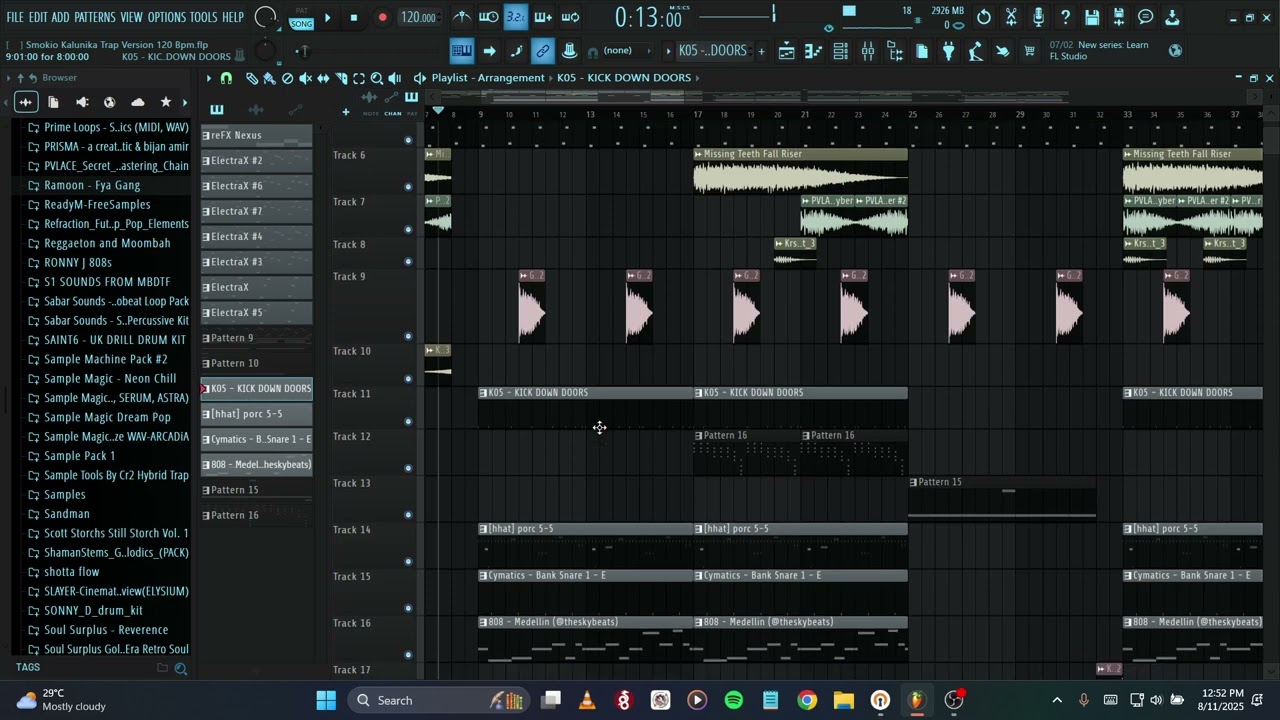The height and width of the screenshot is (720, 1280).
Task: Open the FILE menu
Action: point(15,18)
